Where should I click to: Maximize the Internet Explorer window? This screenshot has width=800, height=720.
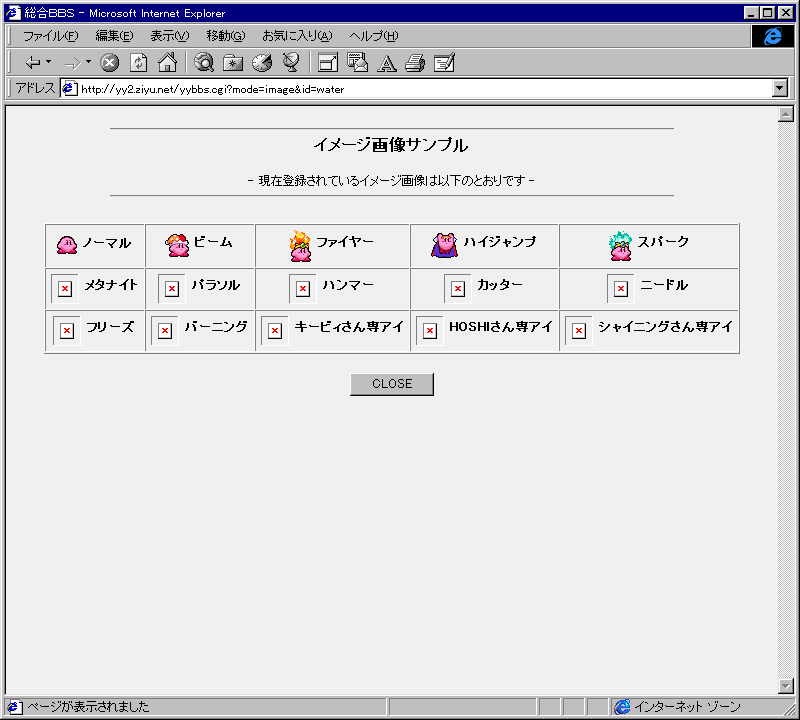click(x=767, y=13)
